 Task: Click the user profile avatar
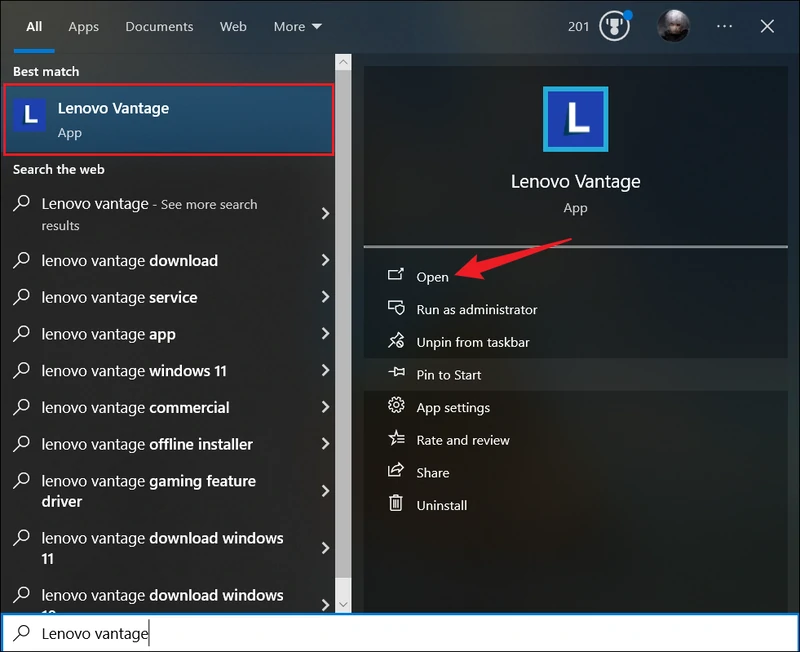point(673,26)
